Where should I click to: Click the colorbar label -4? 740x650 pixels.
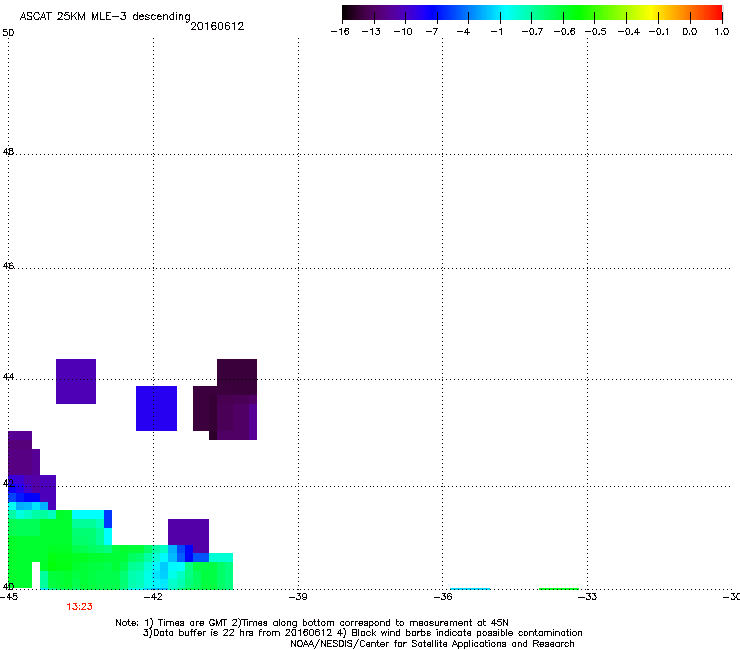coord(463,32)
